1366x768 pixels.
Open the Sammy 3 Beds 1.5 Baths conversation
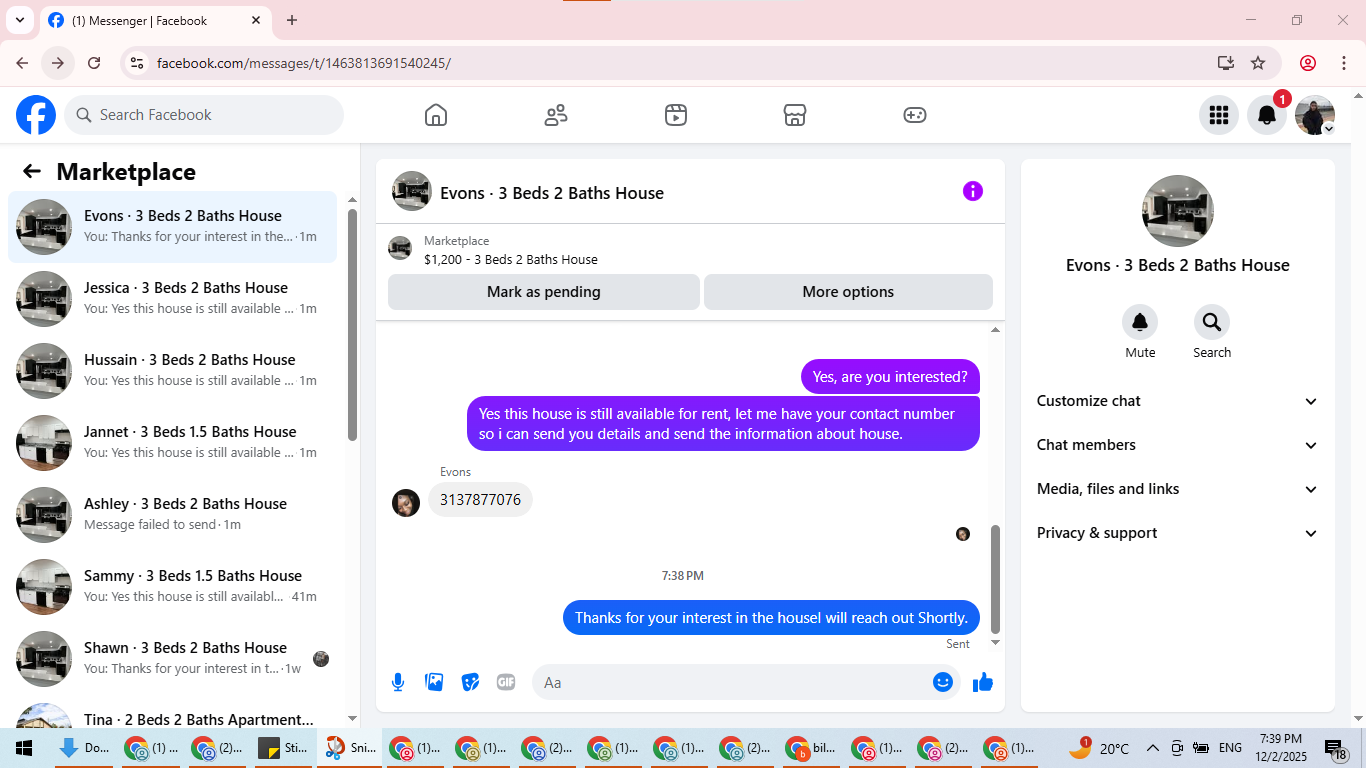tap(172, 587)
